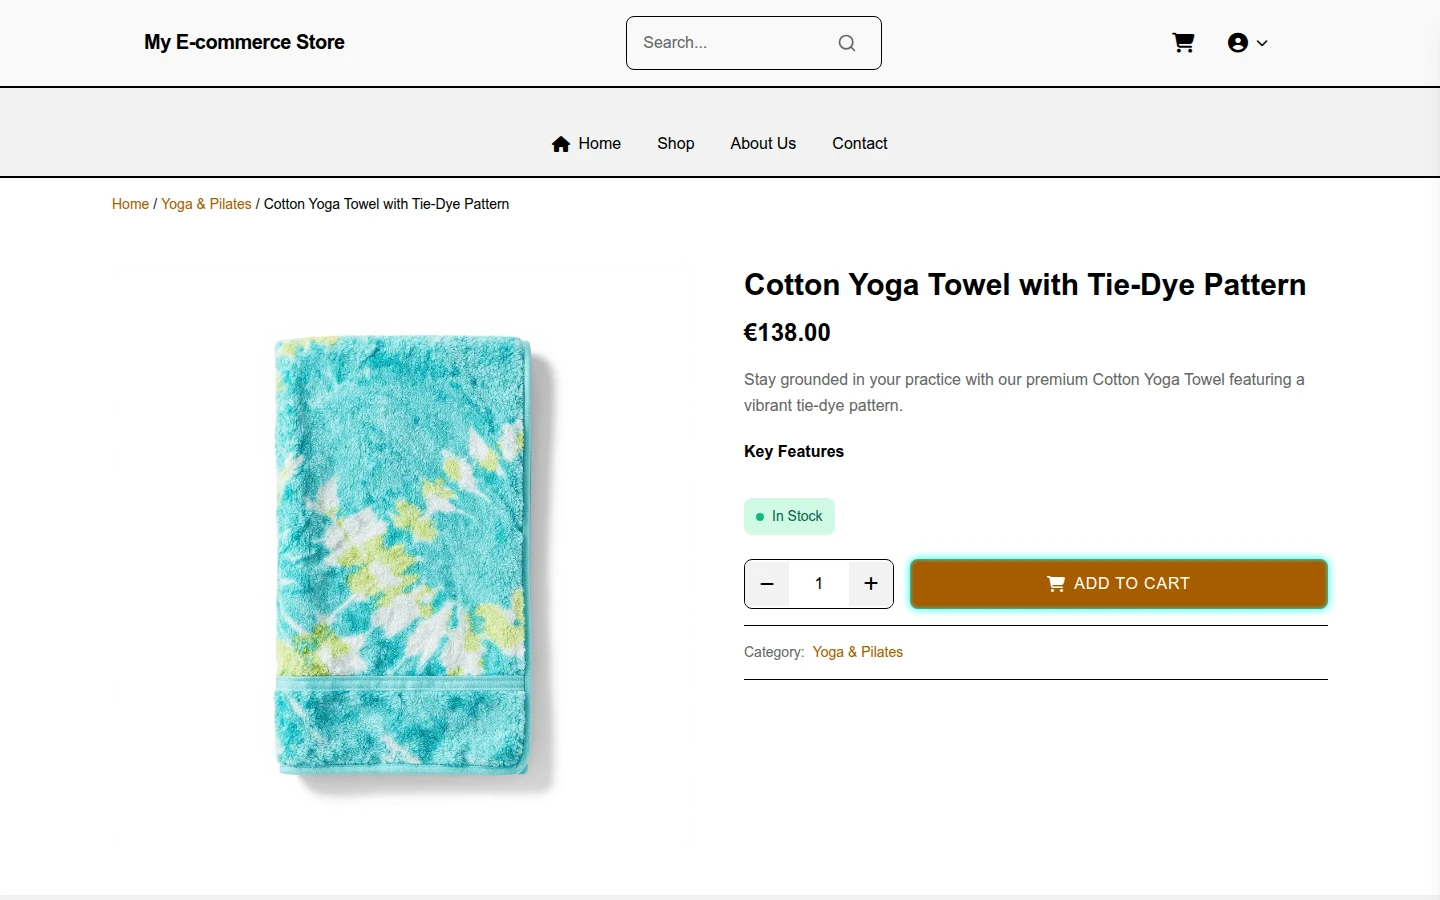The height and width of the screenshot is (900, 1440).
Task: Open the Contact menu item
Action: point(860,143)
